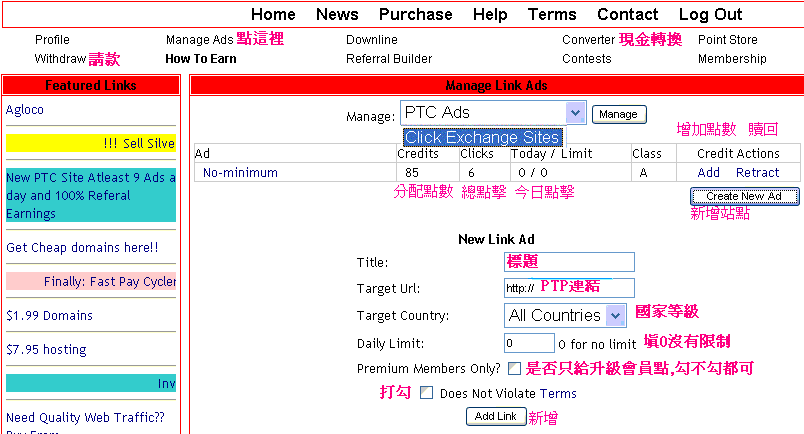This screenshot has height=434, width=804.
Task: Click the Agloco featured link
Action: coord(25,110)
